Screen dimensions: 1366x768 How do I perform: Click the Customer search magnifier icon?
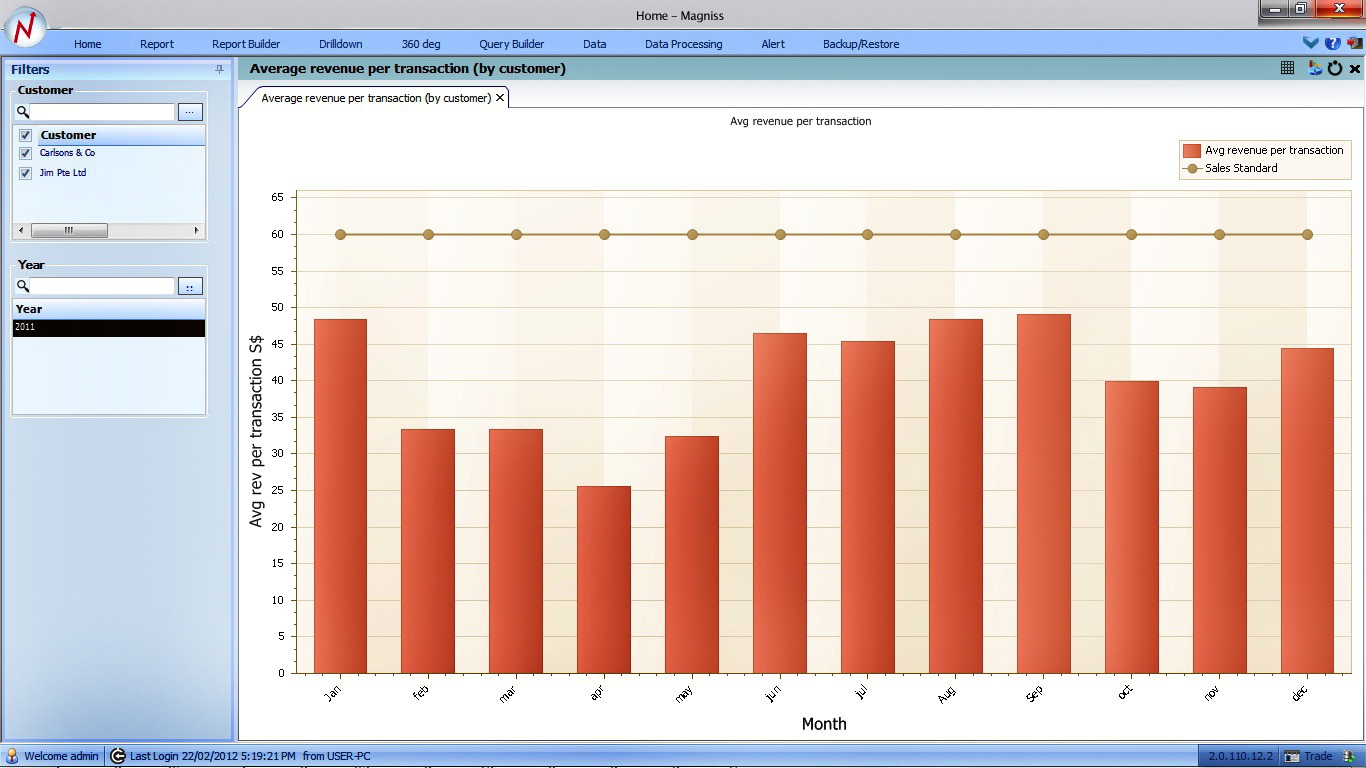pyautogui.click(x=22, y=112)
